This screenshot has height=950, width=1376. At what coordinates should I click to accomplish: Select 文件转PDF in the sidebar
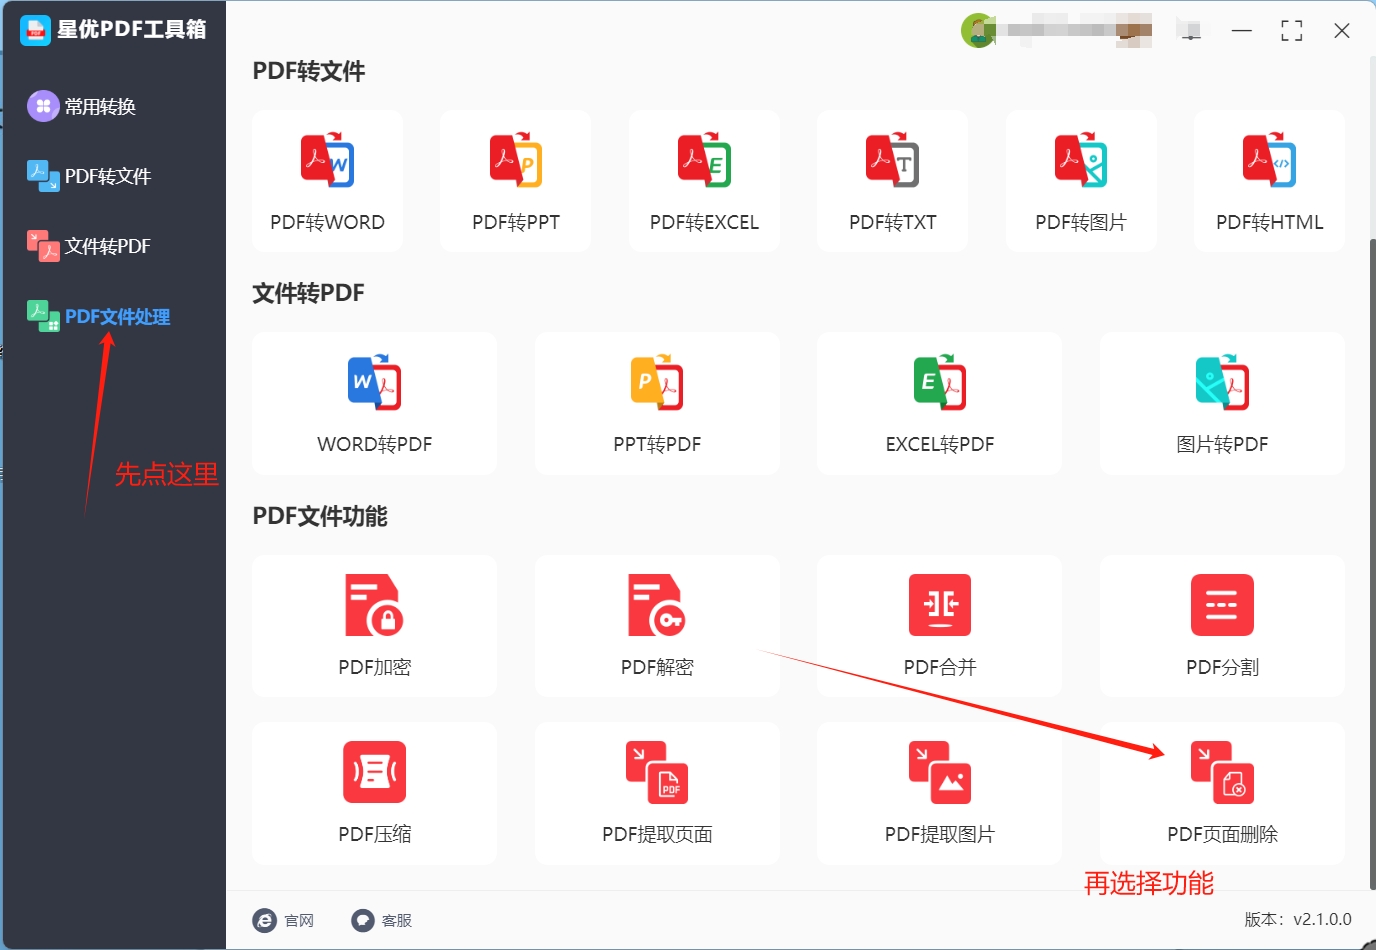pos(89,246)
